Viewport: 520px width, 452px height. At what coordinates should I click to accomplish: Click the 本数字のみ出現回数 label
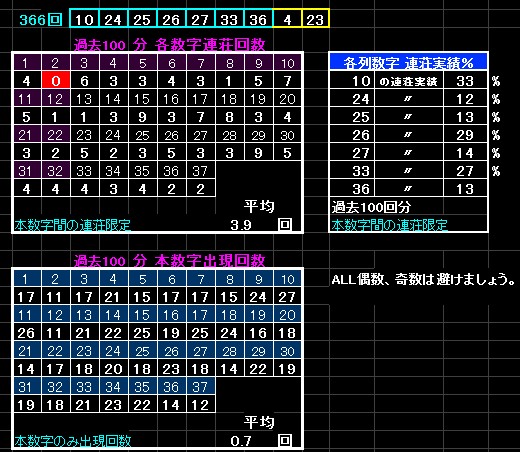point(73,441)
